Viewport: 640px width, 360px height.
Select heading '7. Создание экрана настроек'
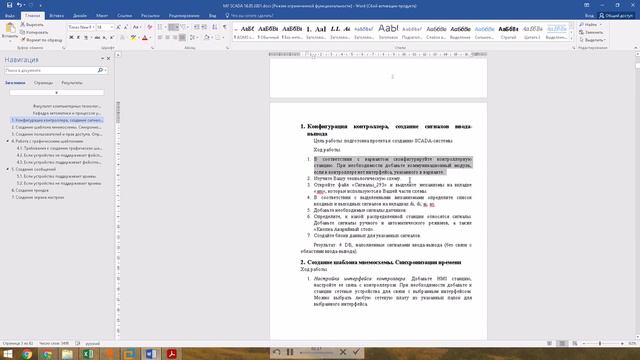38,197
